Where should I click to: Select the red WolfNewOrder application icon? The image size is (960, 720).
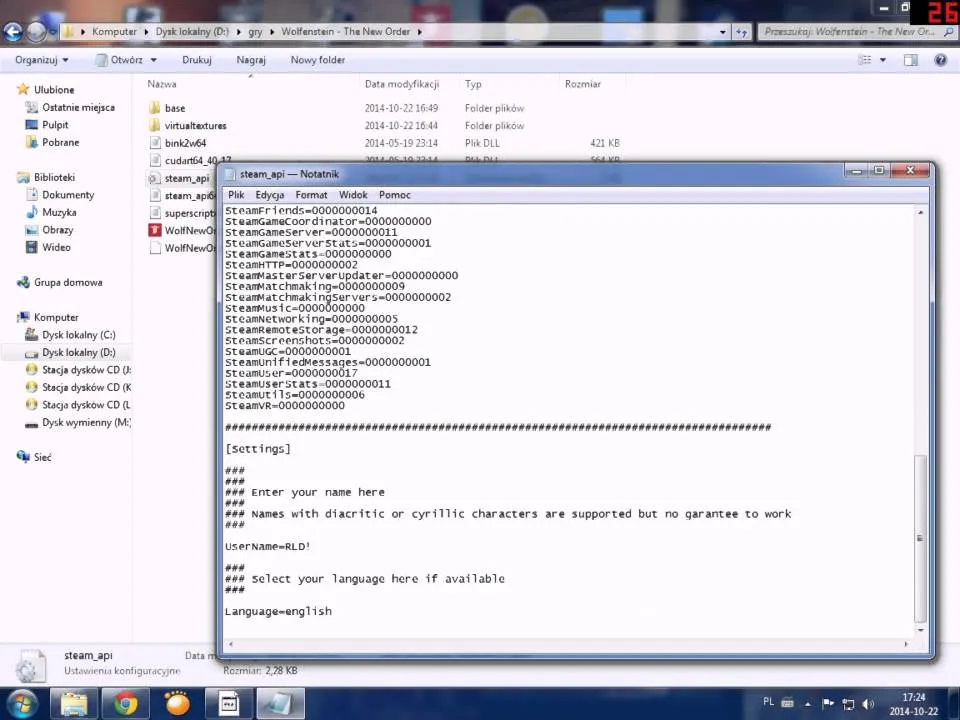(155, 230)
